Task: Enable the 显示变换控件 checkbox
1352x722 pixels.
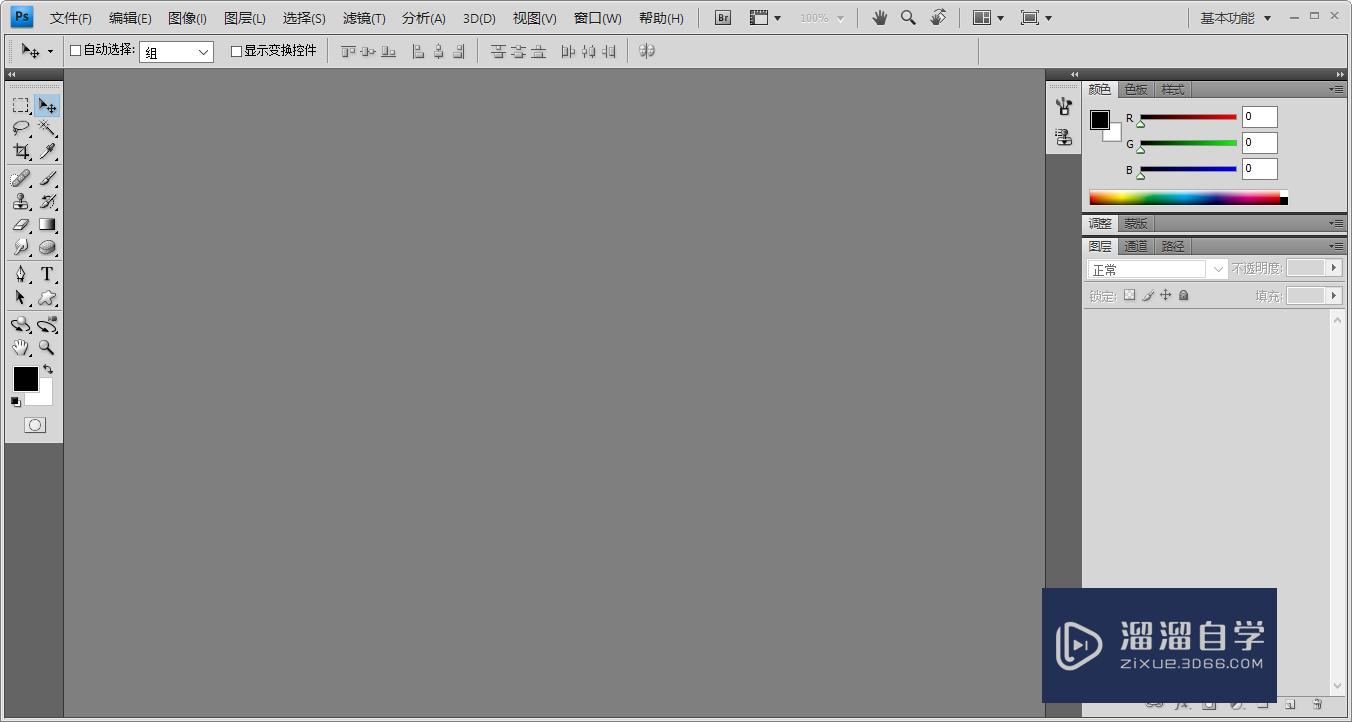Action: (x=236, y=51)
